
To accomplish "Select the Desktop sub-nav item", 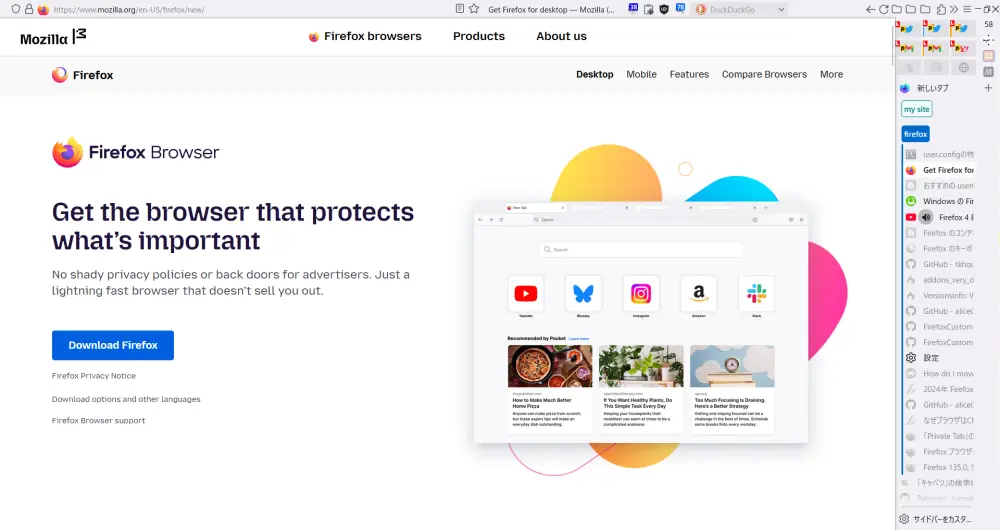I will point(594,75).
